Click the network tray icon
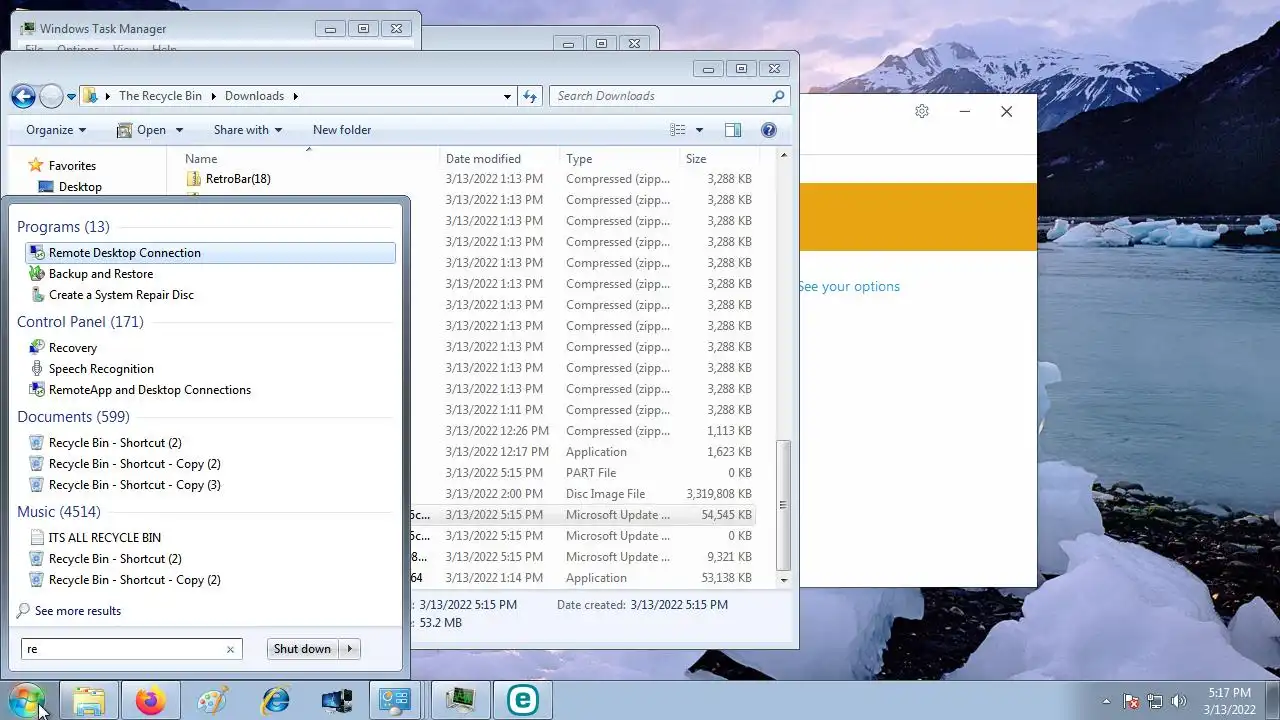This screenshot has height=720, width=1280. [x=1155, y=701]
